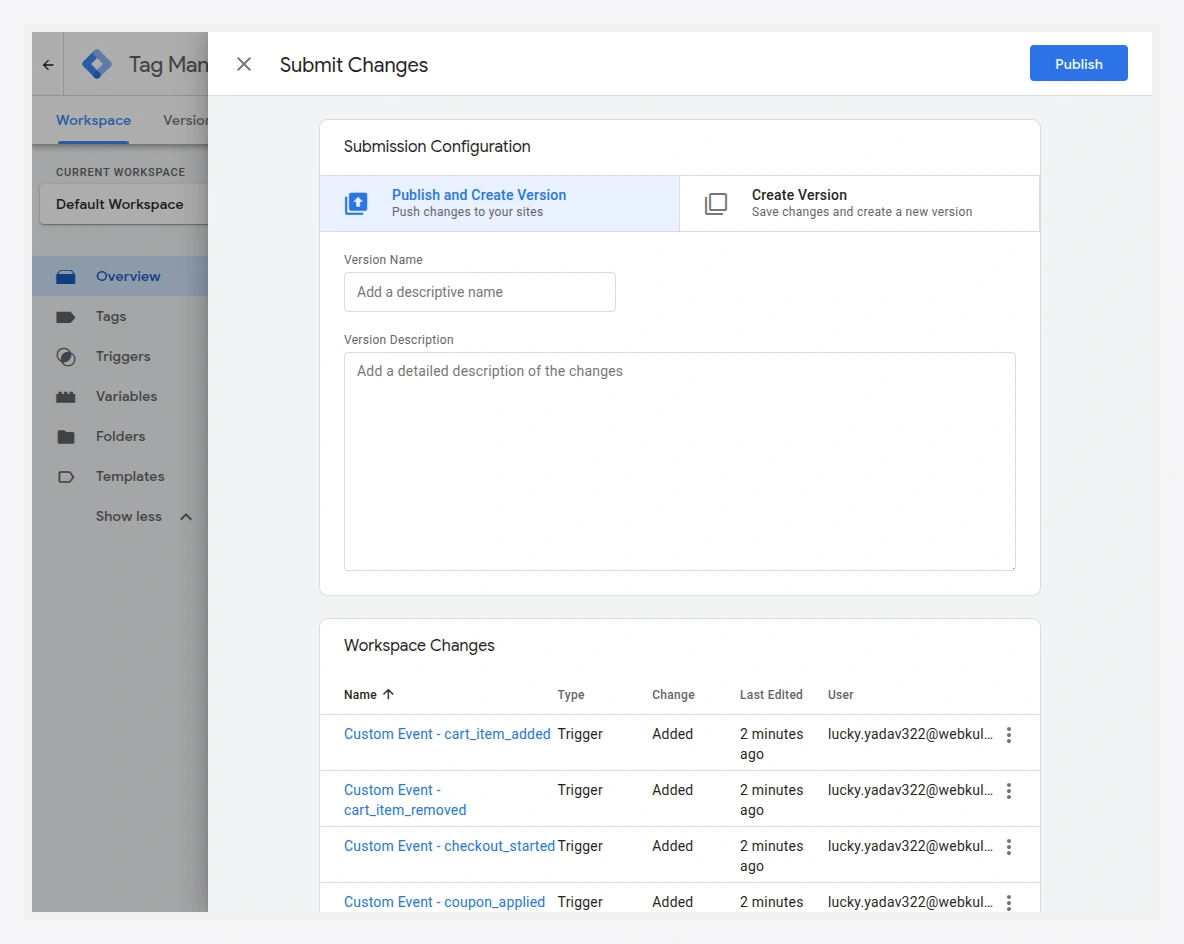The height and width of the screenshot is (944, 1184).
Task: Collapse sidebar with Show less chevron
Action: (x=186, y=517)
